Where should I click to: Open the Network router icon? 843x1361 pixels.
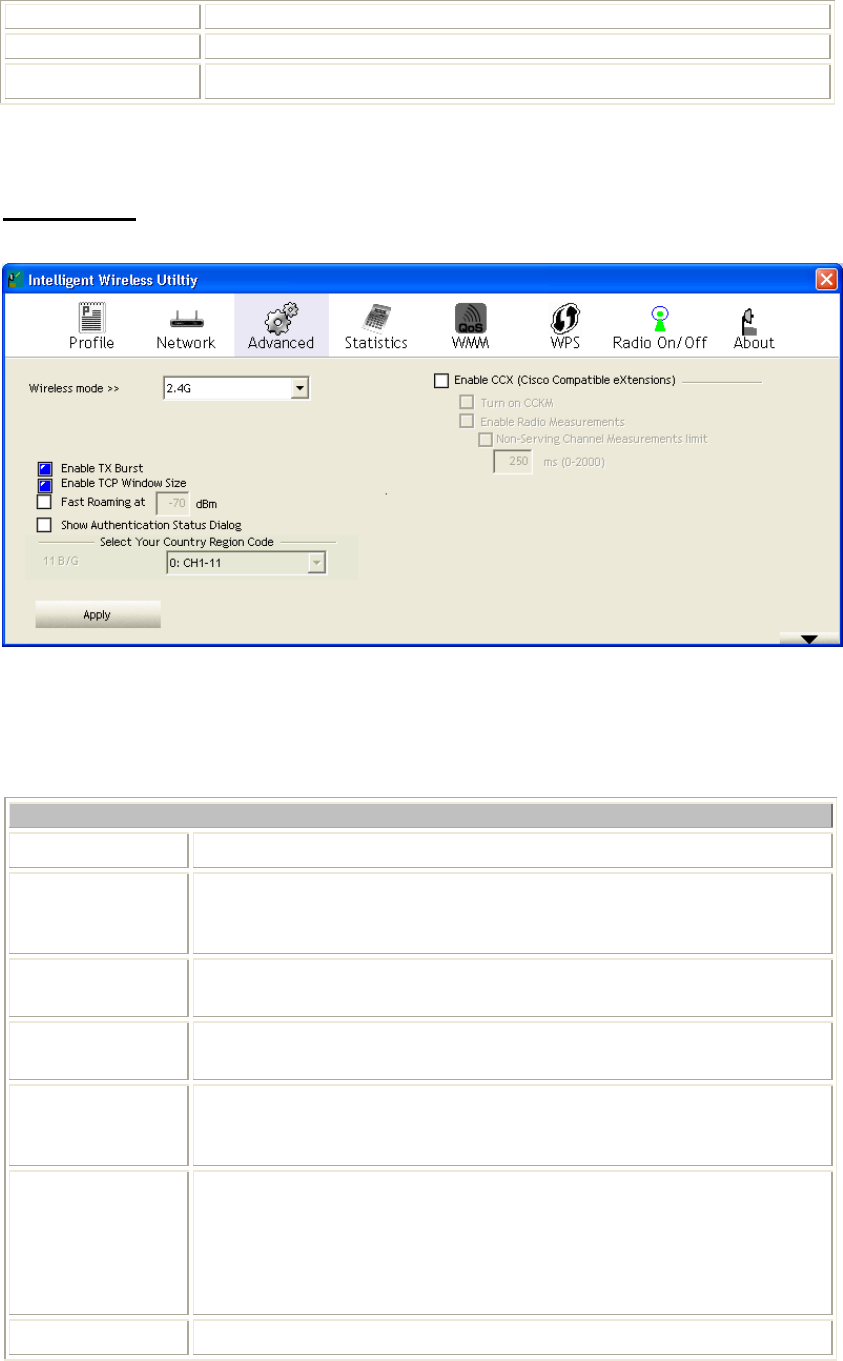pyautogui.click(x=185, y=318)
